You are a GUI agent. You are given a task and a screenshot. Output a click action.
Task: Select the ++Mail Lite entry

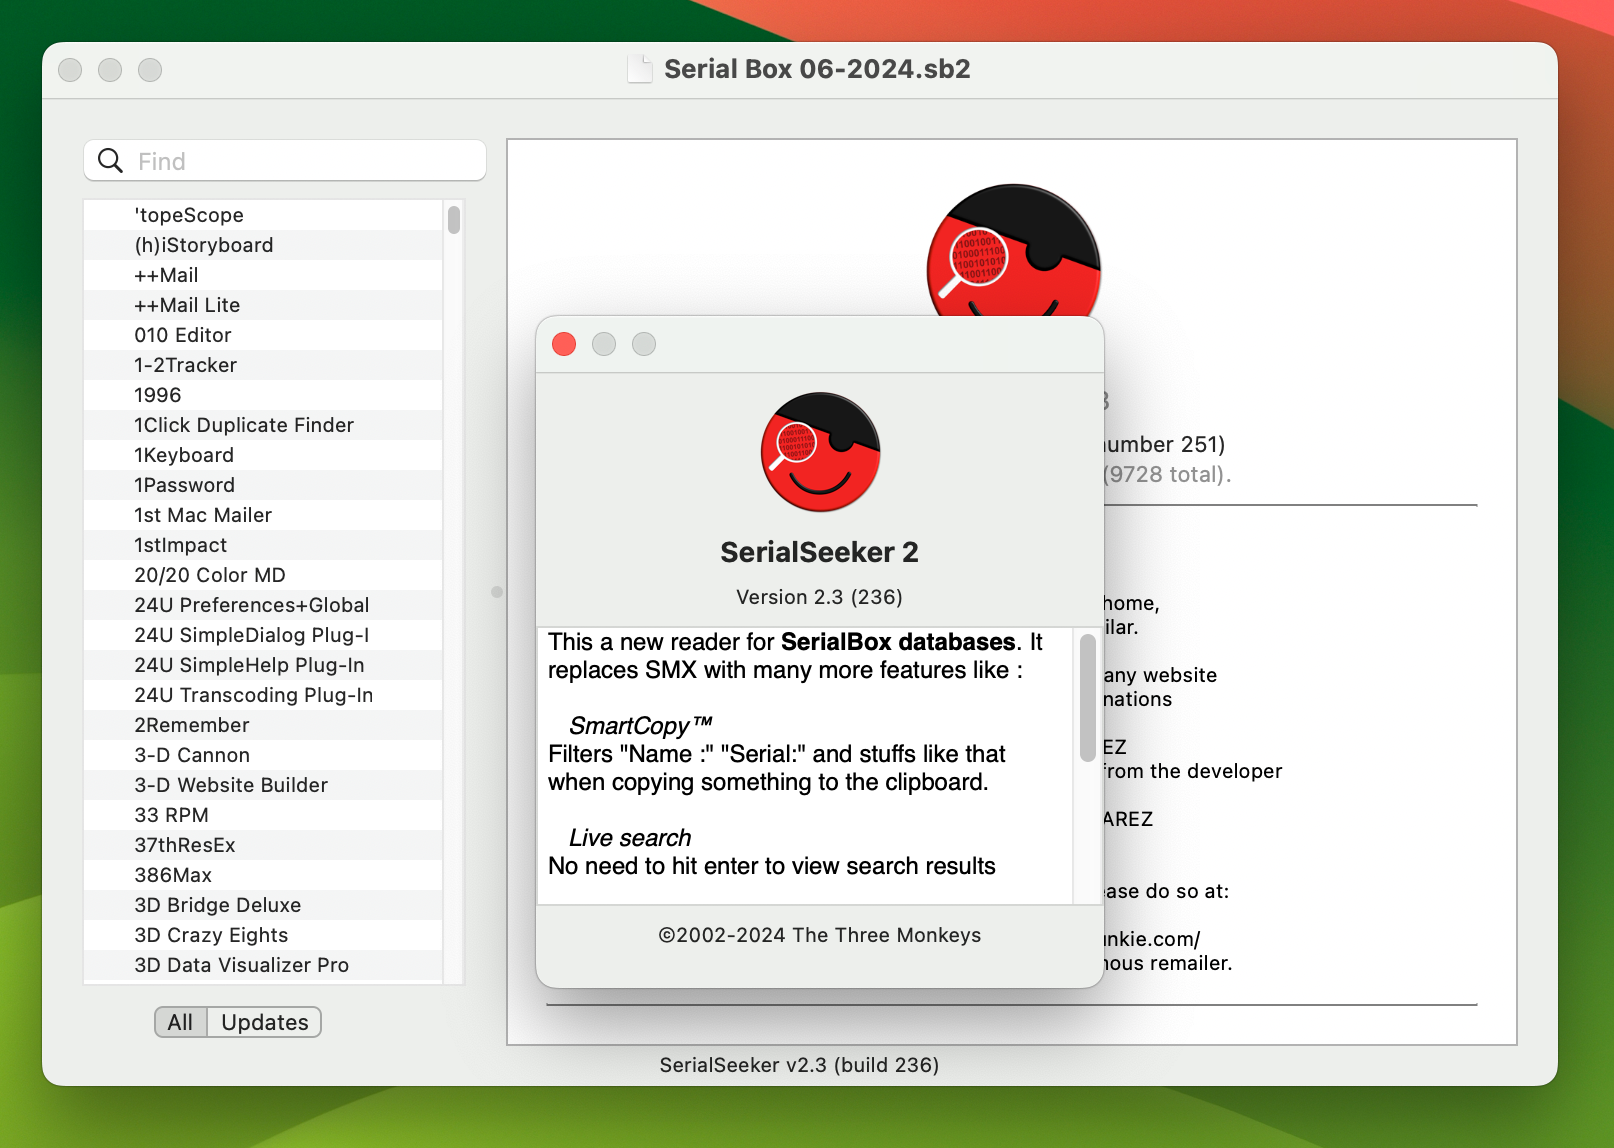click(x=263, y=305)
